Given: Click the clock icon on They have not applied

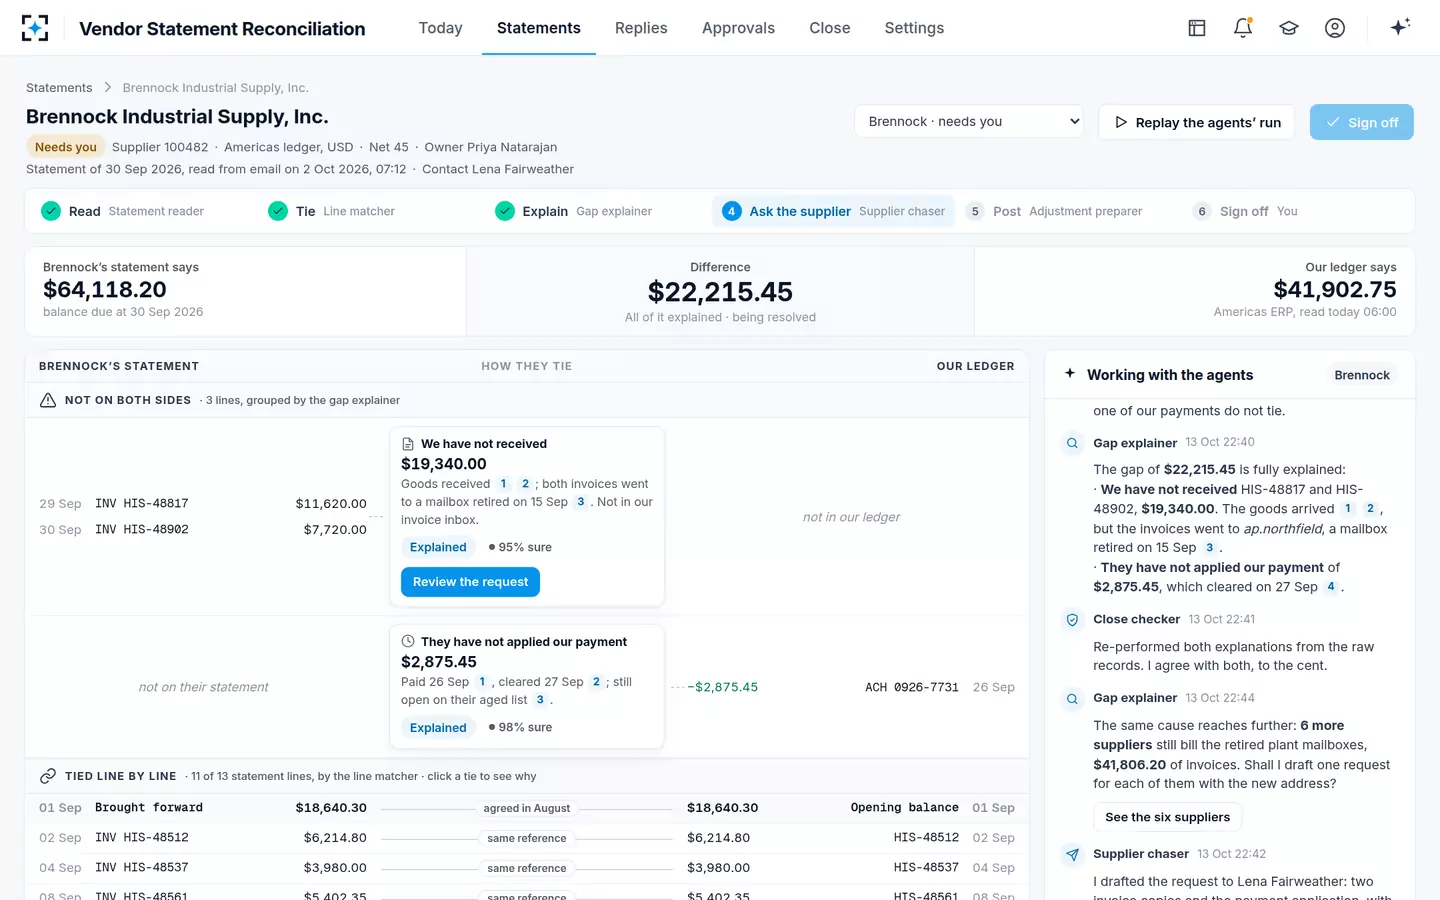Looking at the screenshot, I should (x=408, y=642).
